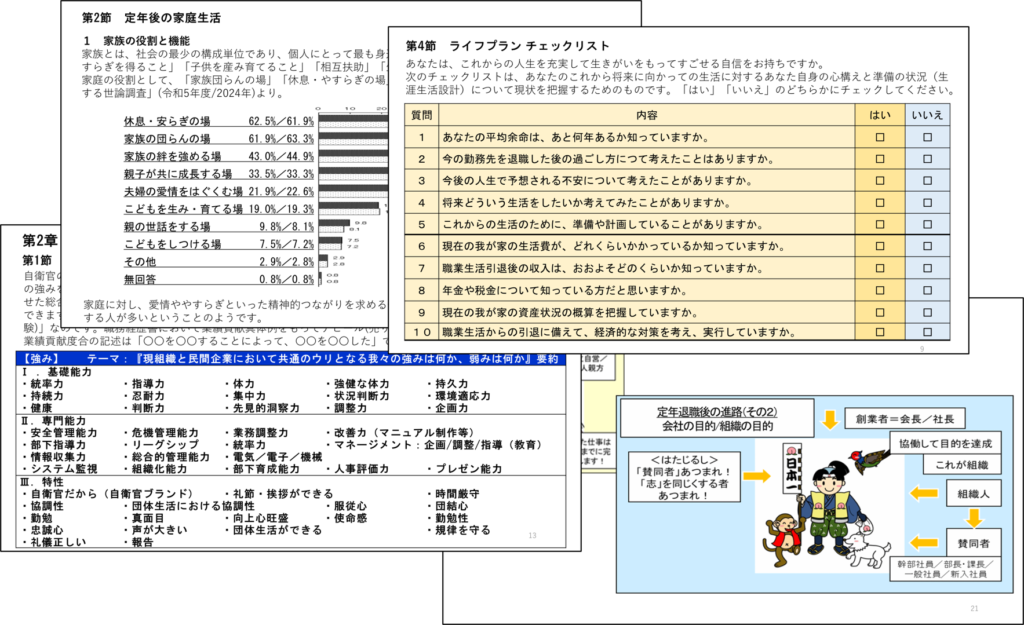This screenshot has width=1024, height=625.
Task: Check はい for question 10 on 経済的な対策
Action: coord(880,332)
